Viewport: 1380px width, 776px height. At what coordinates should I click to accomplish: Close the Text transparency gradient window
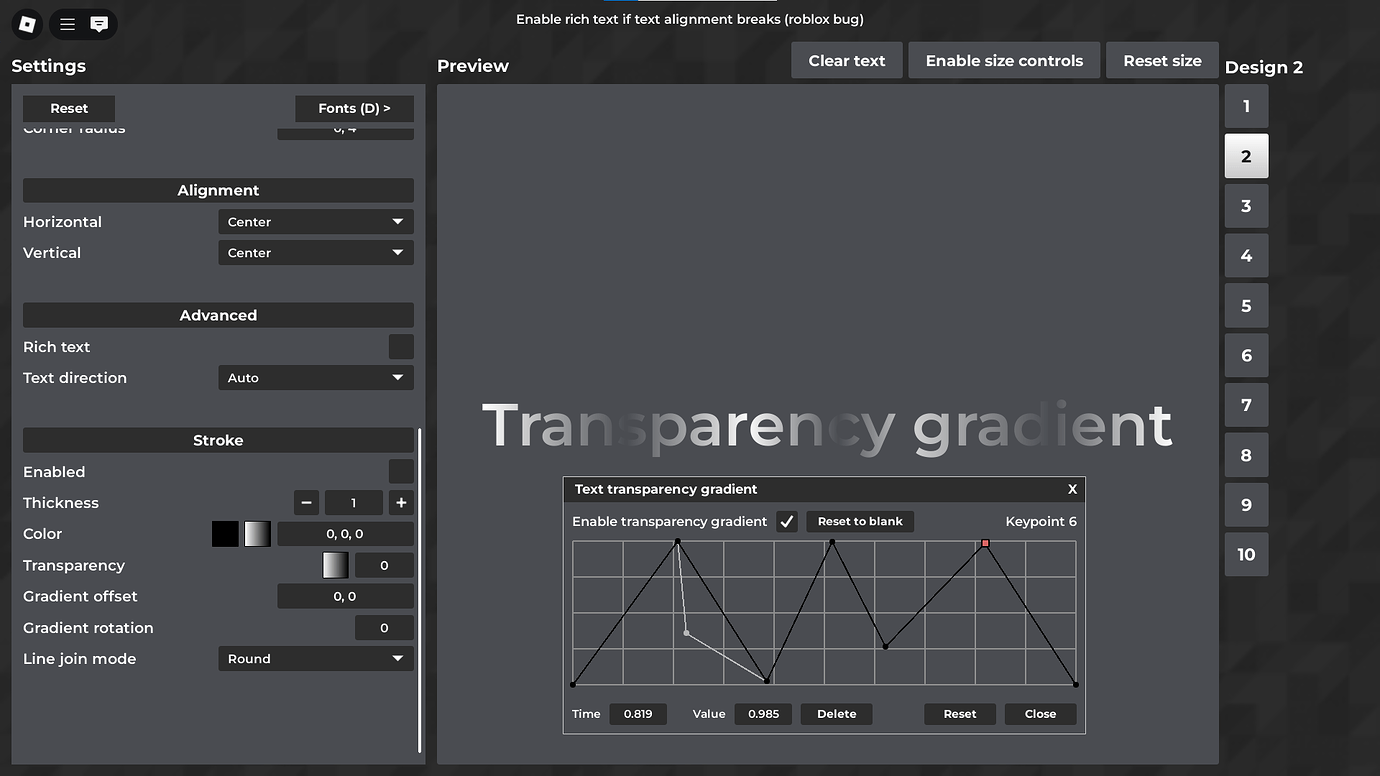1072,489
